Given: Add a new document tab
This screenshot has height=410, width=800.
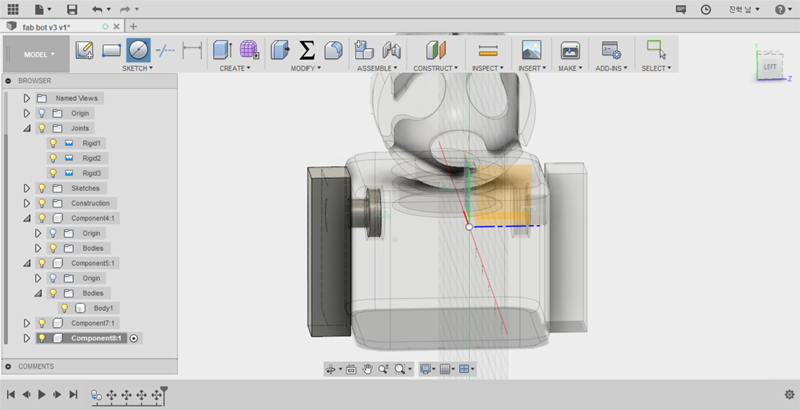Looking at the screenshot, I should (133, 27).
